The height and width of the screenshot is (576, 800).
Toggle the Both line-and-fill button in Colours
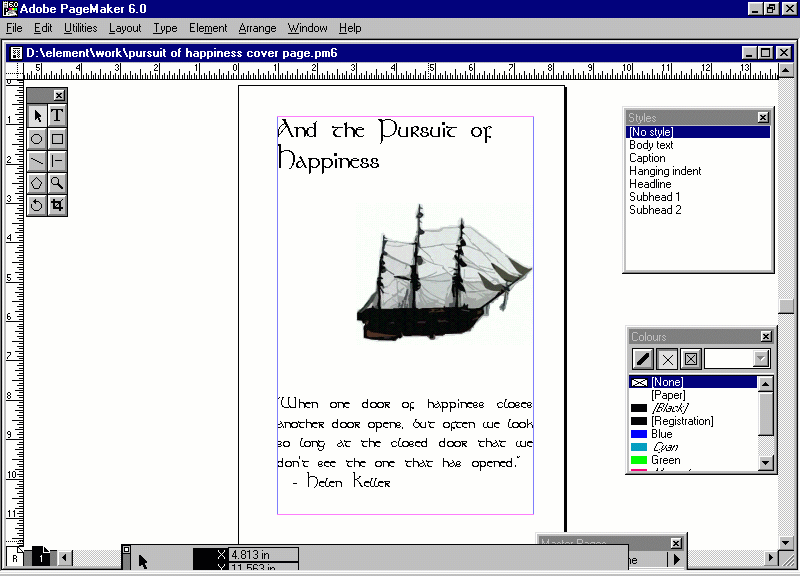coord(690,359)
